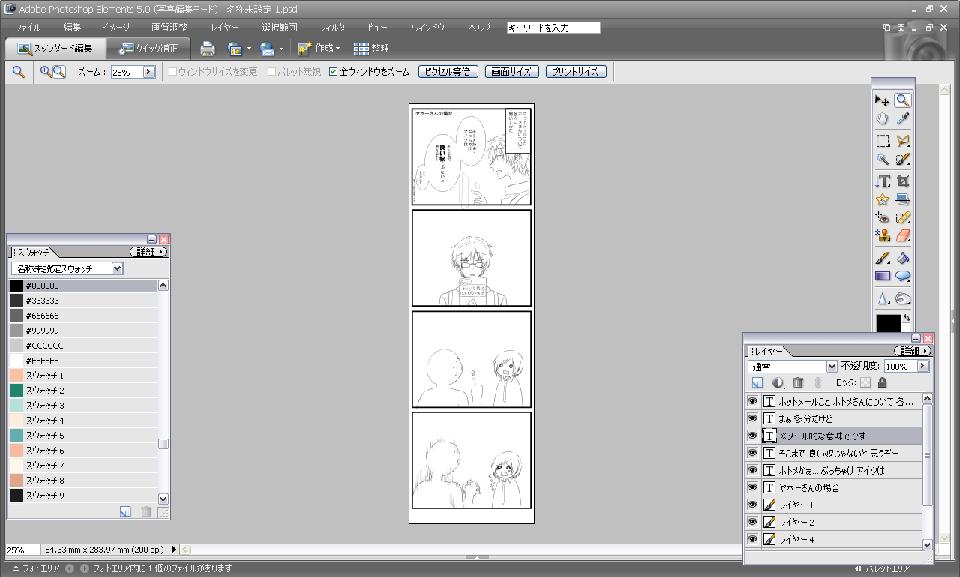Viewport: 960px width, 577px height.
Task: Toggle visibility of レイヤー 2
Action: 752,522
